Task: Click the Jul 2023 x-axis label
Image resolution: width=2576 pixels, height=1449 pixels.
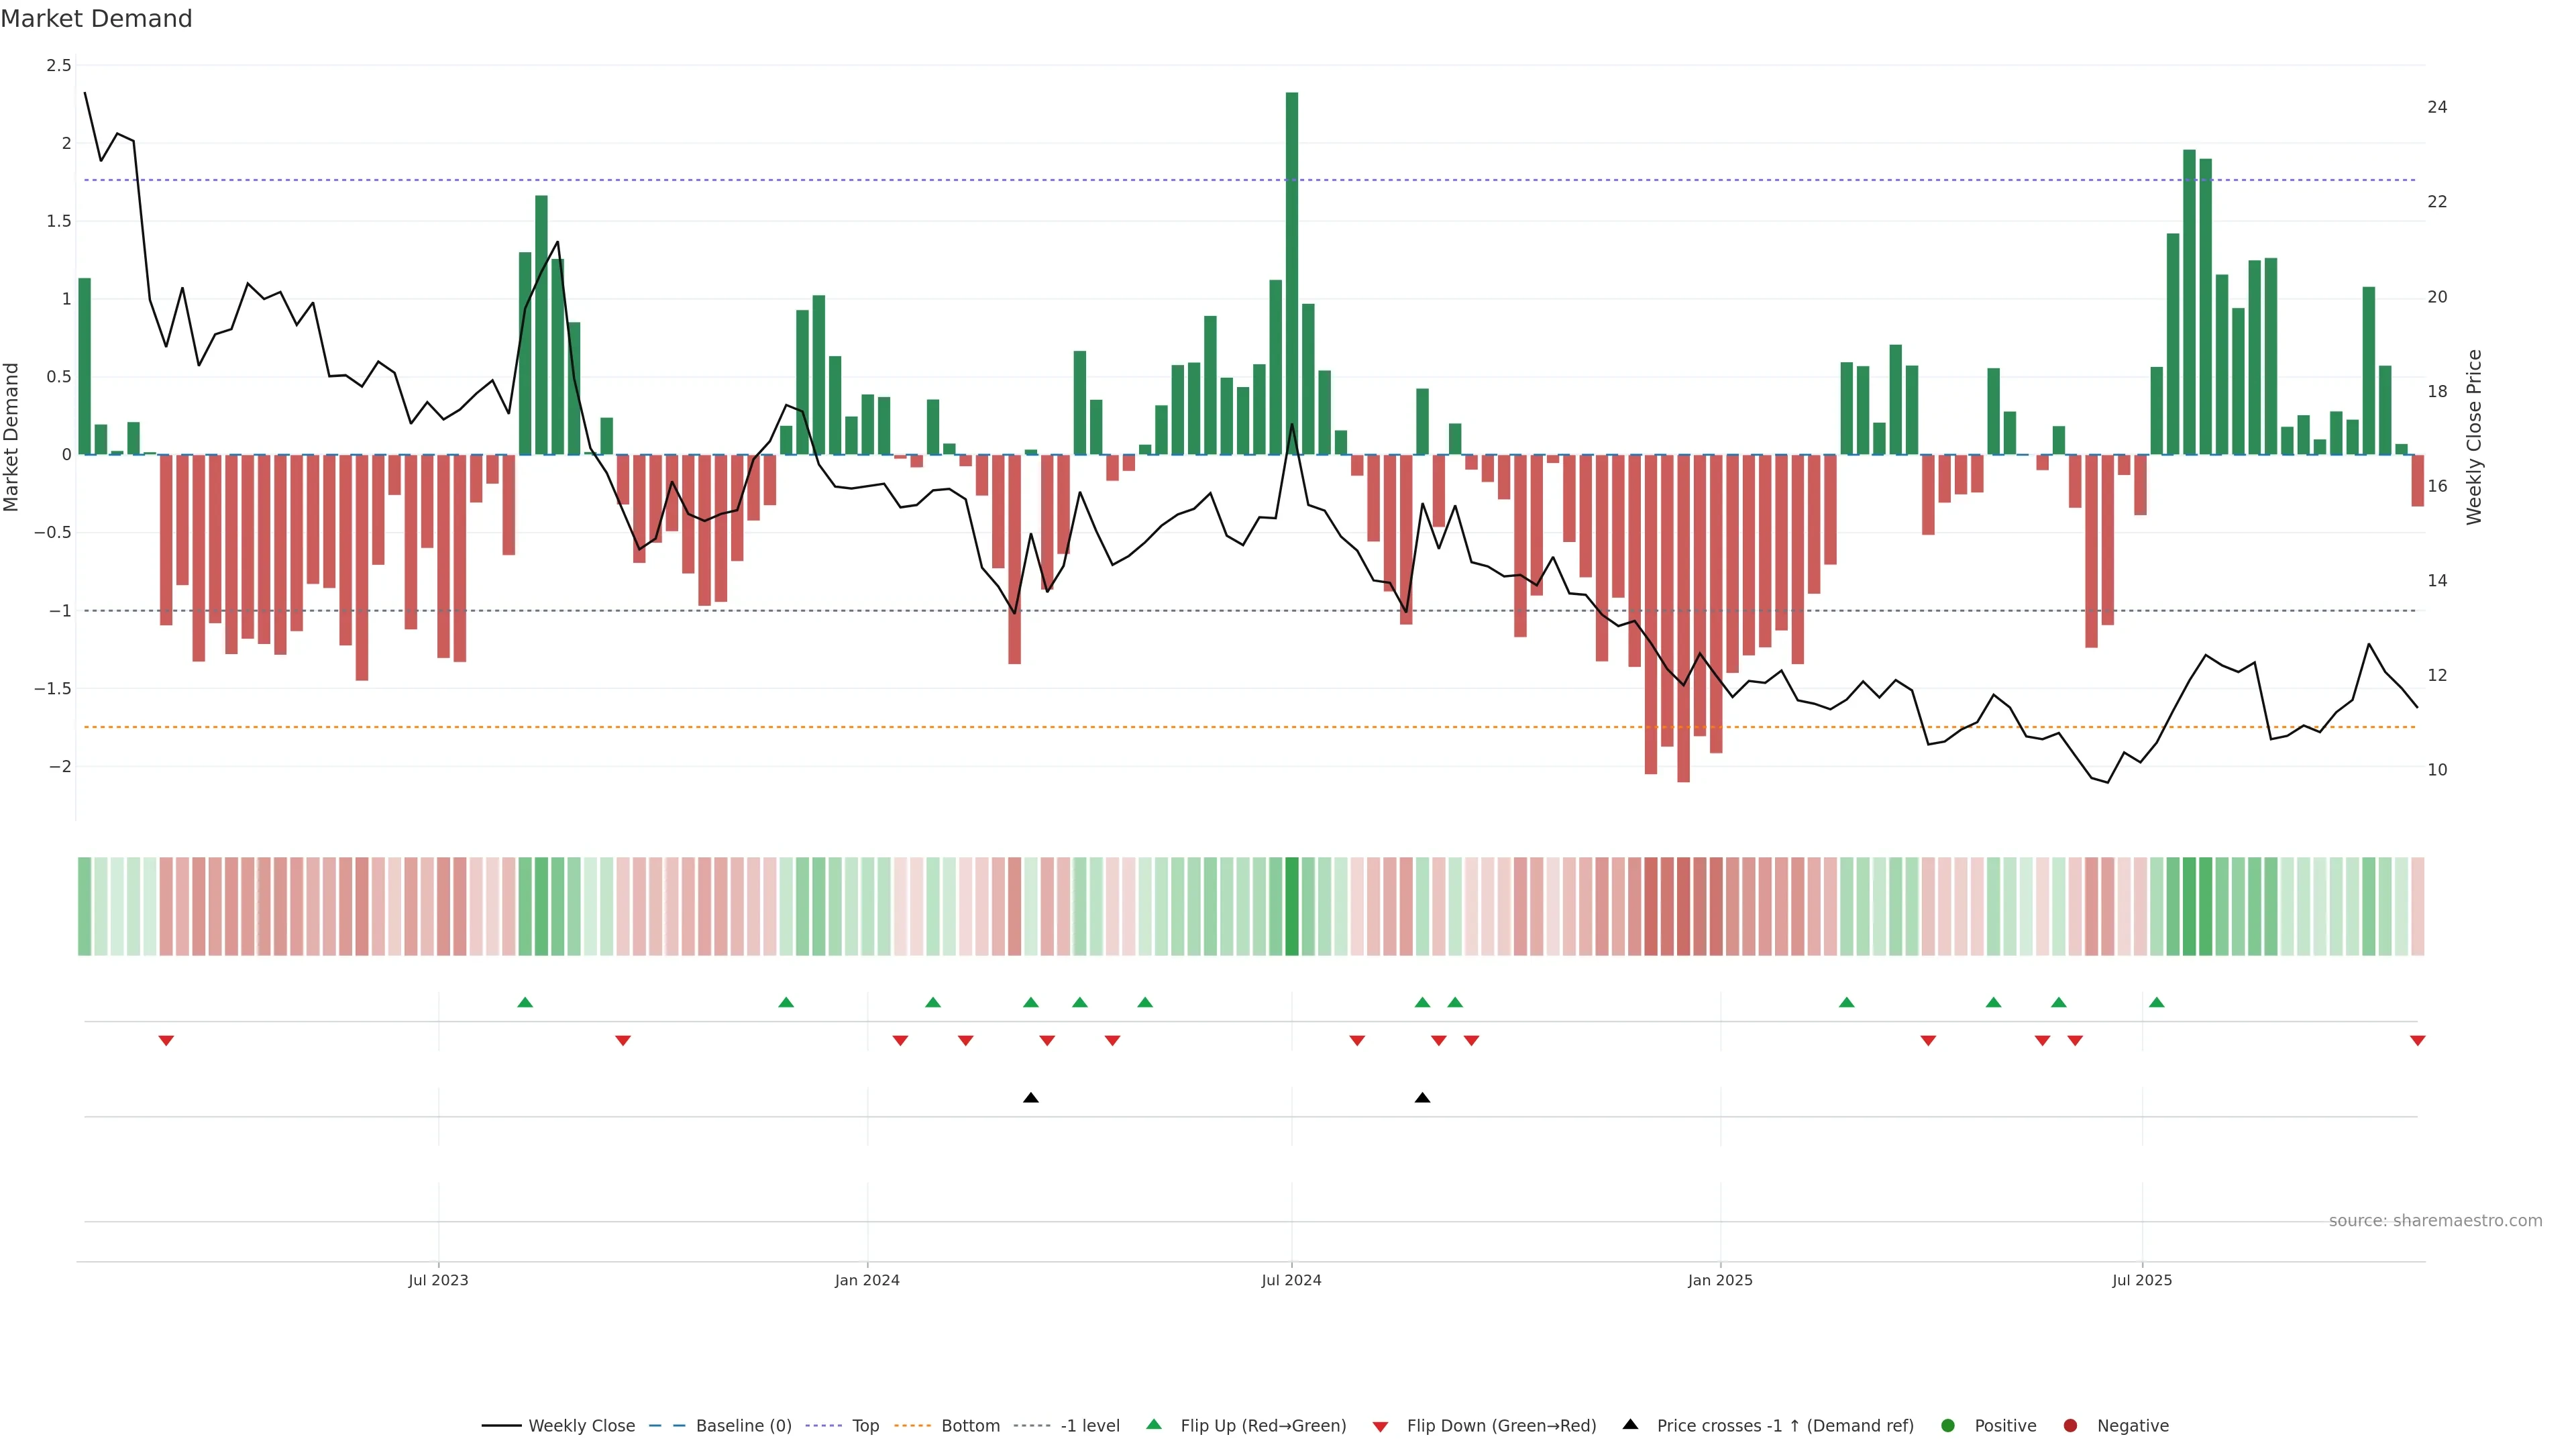Action: coord(438,1280)
